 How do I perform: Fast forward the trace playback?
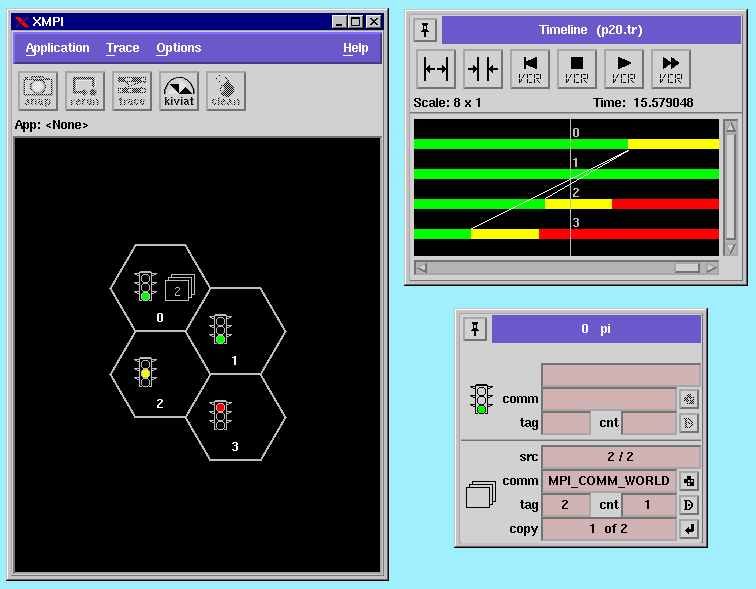[671, 69]
